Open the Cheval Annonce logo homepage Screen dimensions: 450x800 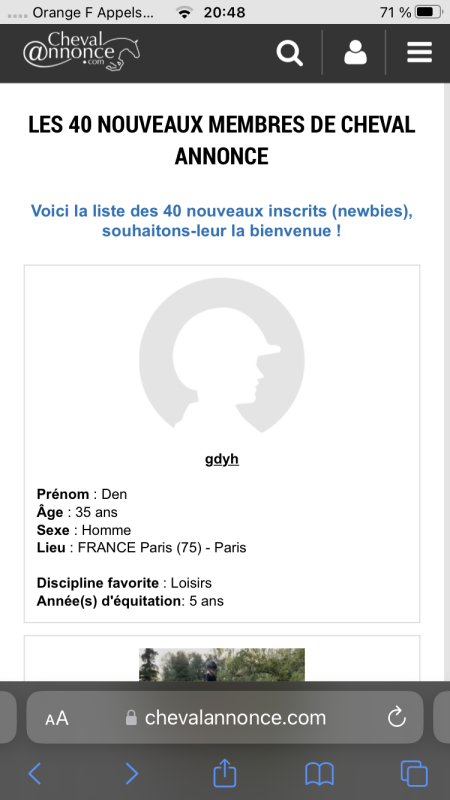tap(82, 51)
